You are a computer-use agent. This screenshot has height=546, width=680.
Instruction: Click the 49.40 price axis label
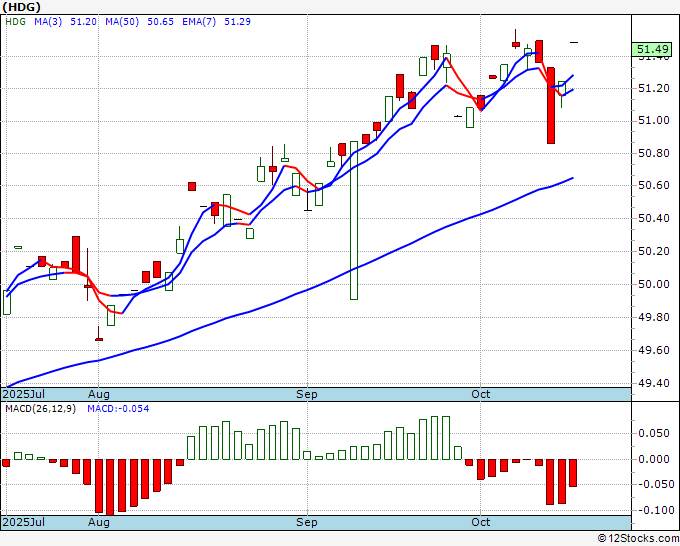pyautogui.click(x=654, y=383)
